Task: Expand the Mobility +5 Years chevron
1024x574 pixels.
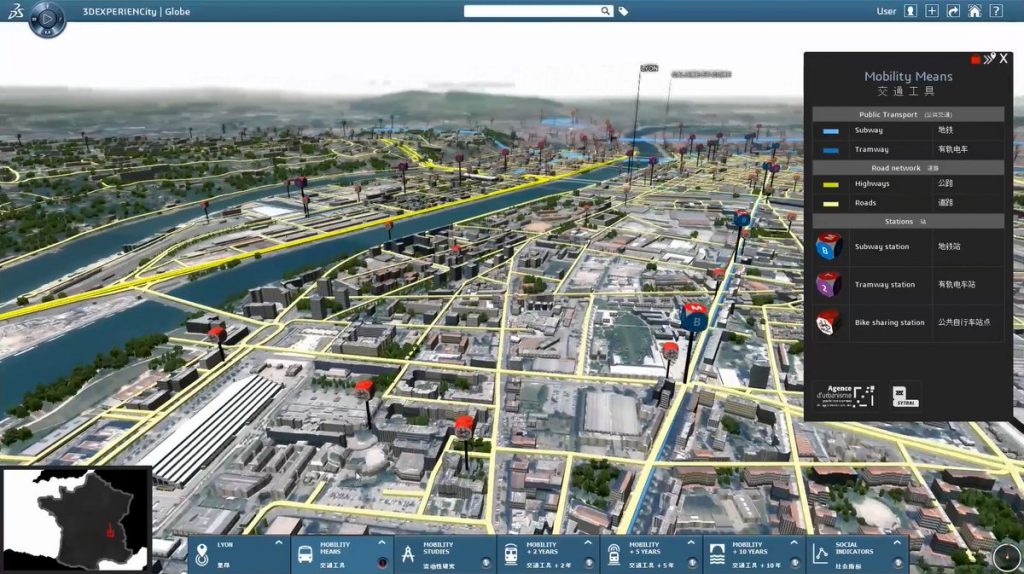Action: pos(691,543)
